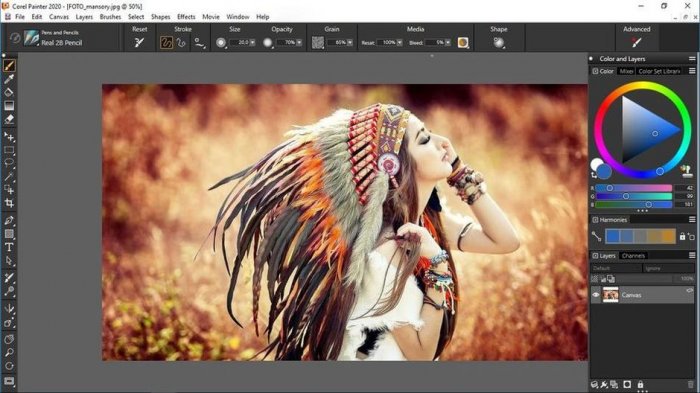Open the Opacity value dropdown
Viewport: 700px width, 393px height.
pos(299,42)
